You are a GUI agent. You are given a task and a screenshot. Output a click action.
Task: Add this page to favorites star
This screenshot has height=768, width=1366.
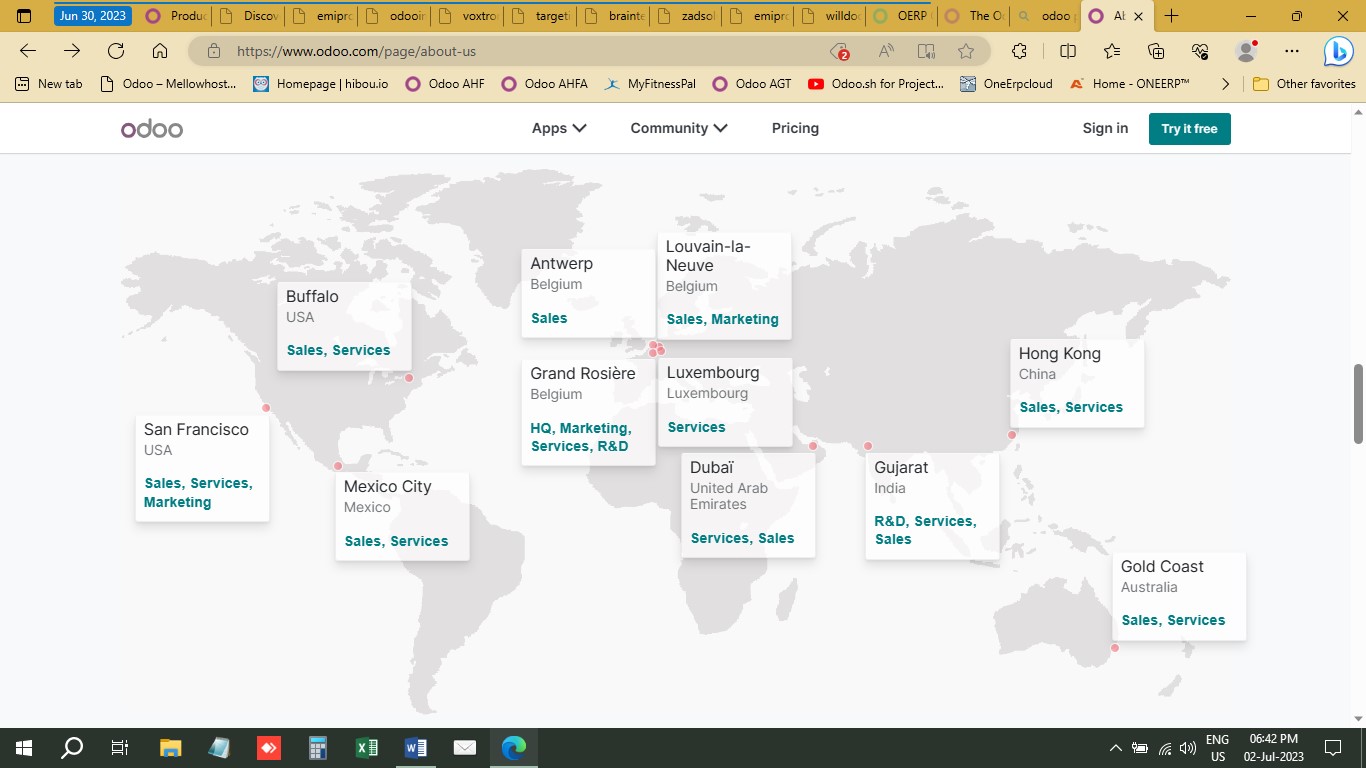965,51
